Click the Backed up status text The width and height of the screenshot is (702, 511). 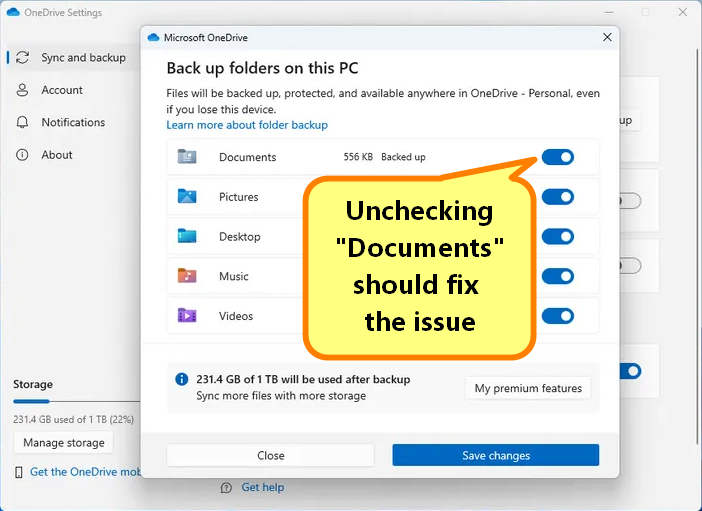coord(403,157)
